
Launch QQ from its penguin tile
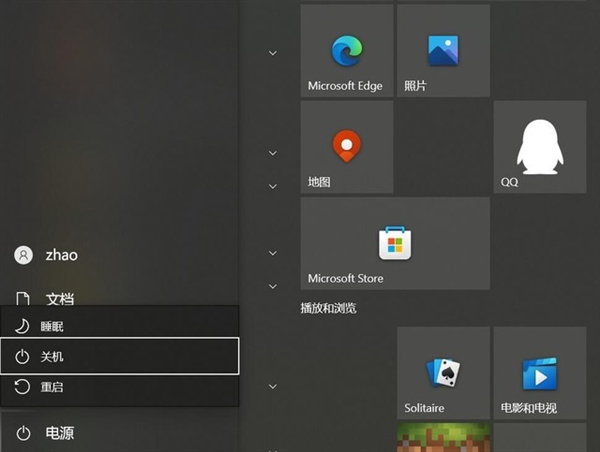tap(539, 147)
